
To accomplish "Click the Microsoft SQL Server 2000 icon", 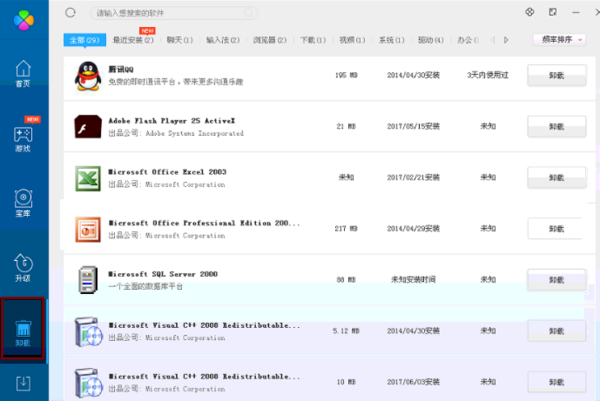I will [88, 280].
